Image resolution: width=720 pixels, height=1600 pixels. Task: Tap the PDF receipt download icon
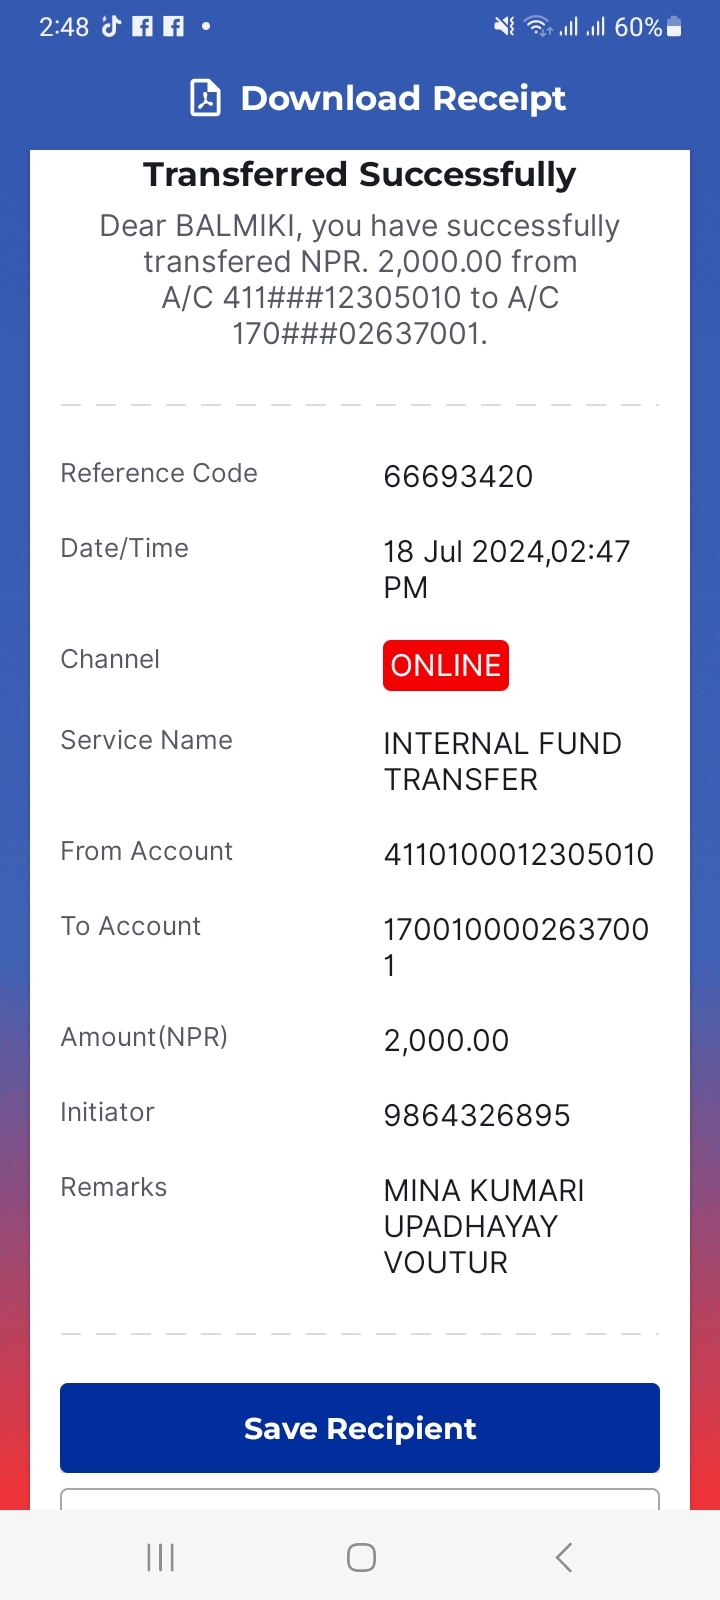click(205, 98)
